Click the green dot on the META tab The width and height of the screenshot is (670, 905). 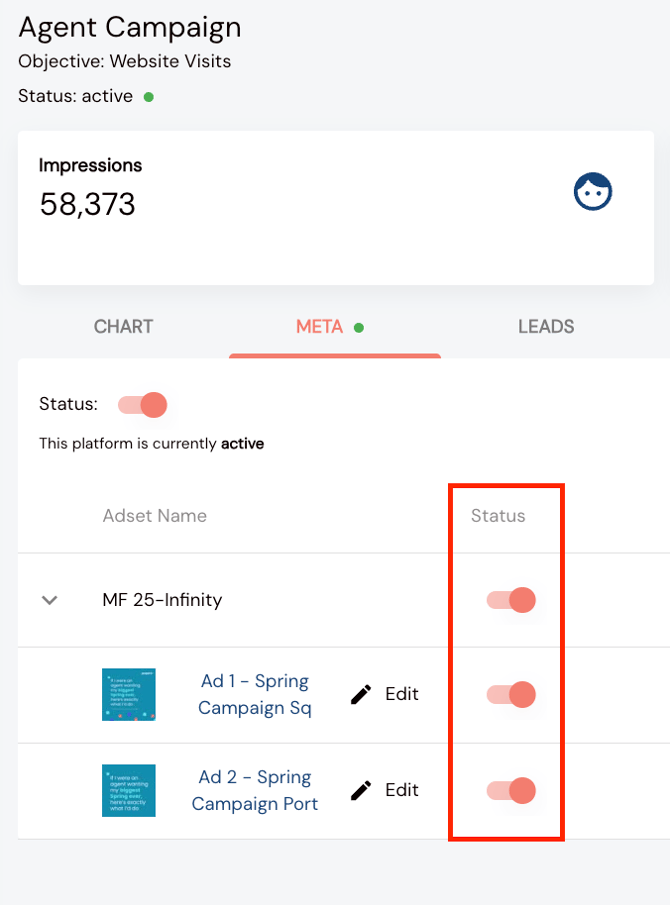(x=359, y=328)
